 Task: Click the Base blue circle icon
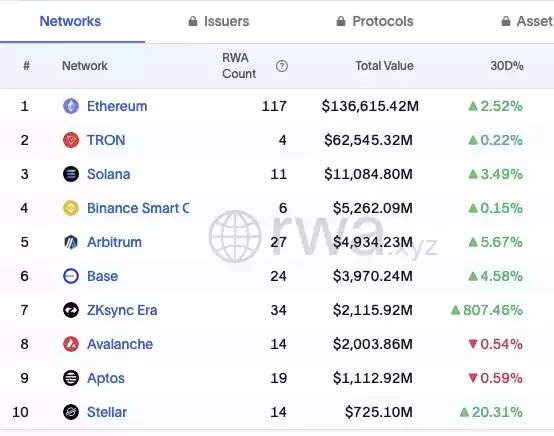(x=71, y=276)
